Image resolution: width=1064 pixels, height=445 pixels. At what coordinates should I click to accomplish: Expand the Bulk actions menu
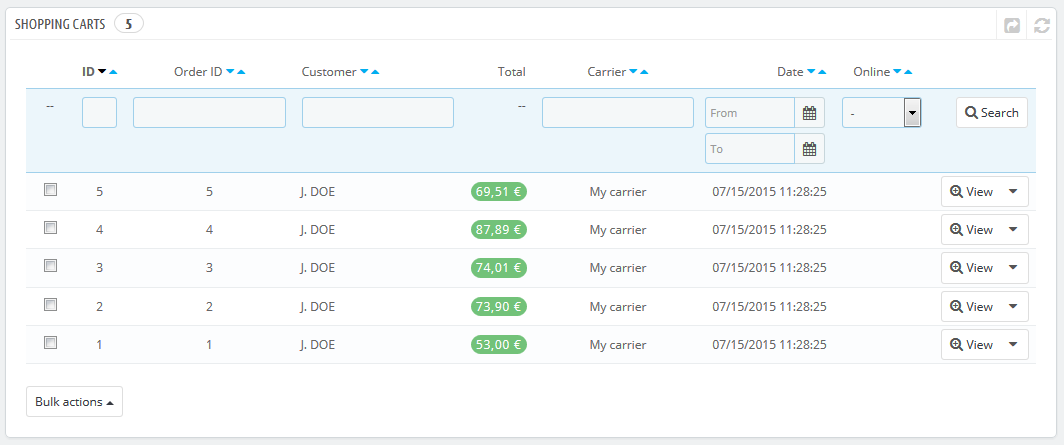(x=74, y=402)
